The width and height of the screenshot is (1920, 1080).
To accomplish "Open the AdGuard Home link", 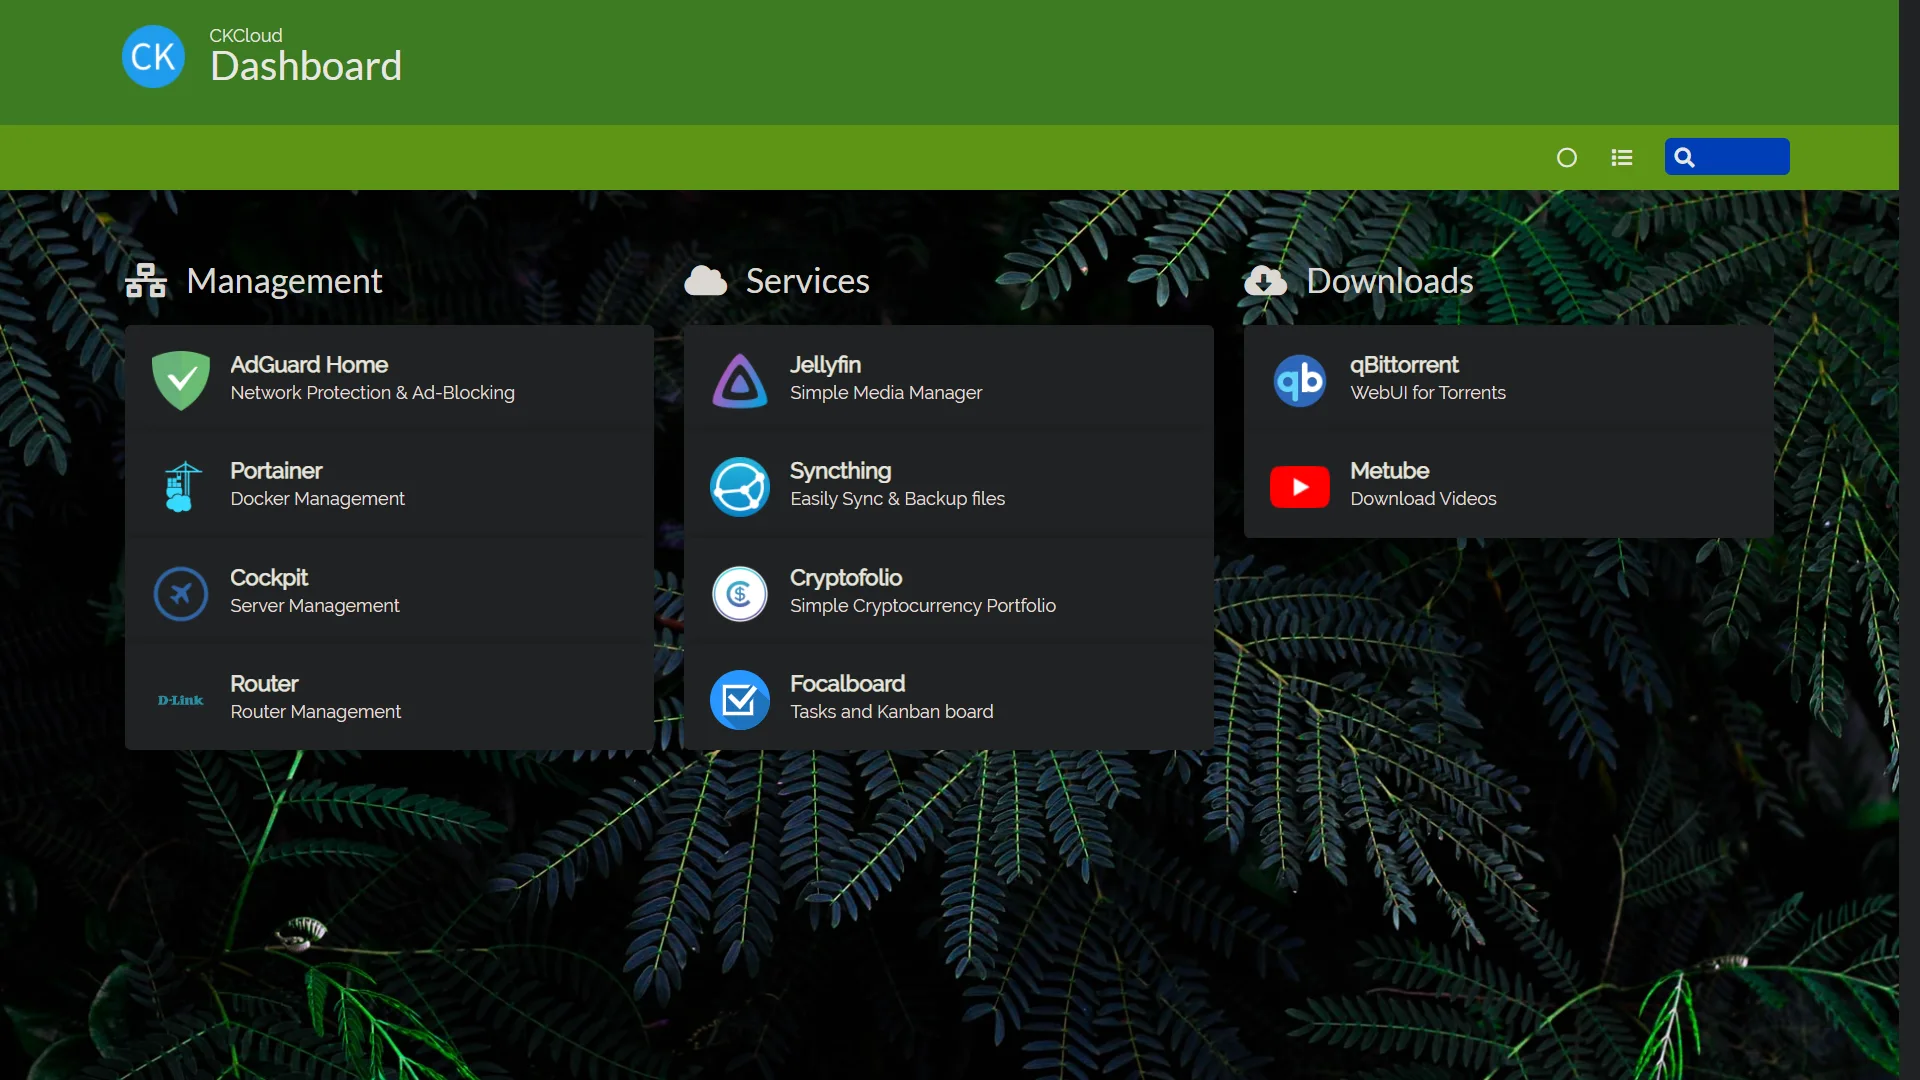I will 309,365.
